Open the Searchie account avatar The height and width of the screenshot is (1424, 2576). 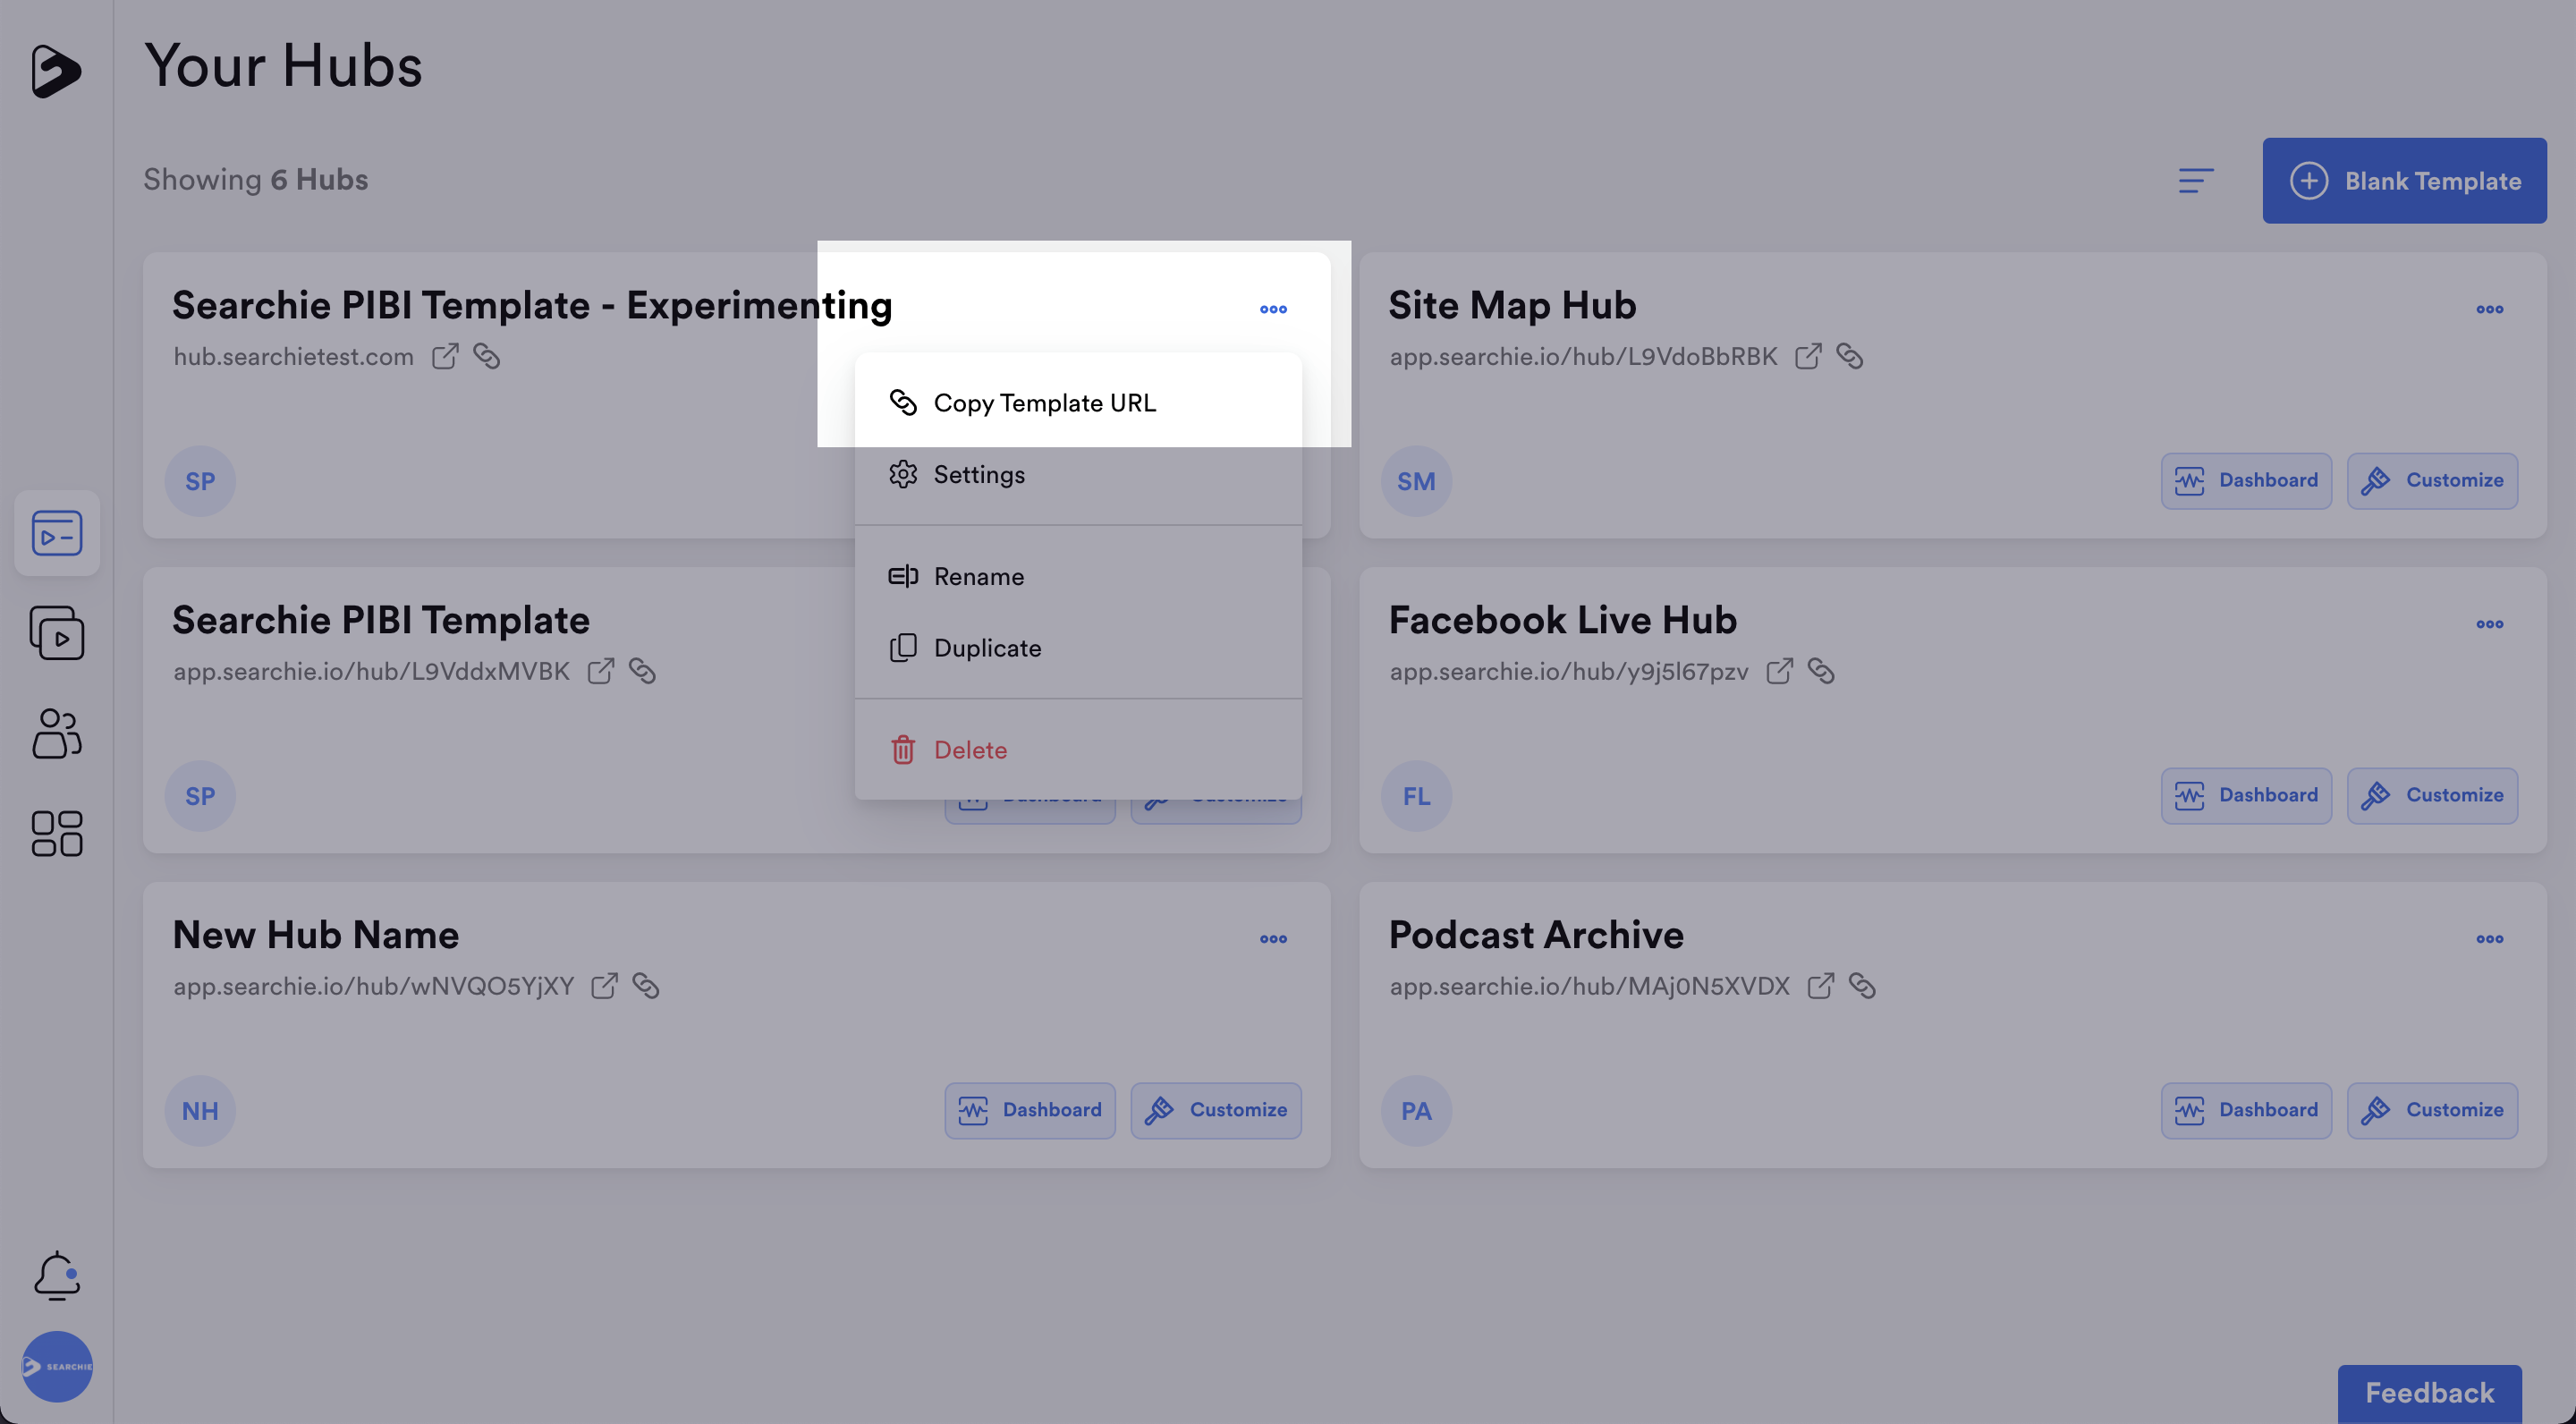point(57,1366)
